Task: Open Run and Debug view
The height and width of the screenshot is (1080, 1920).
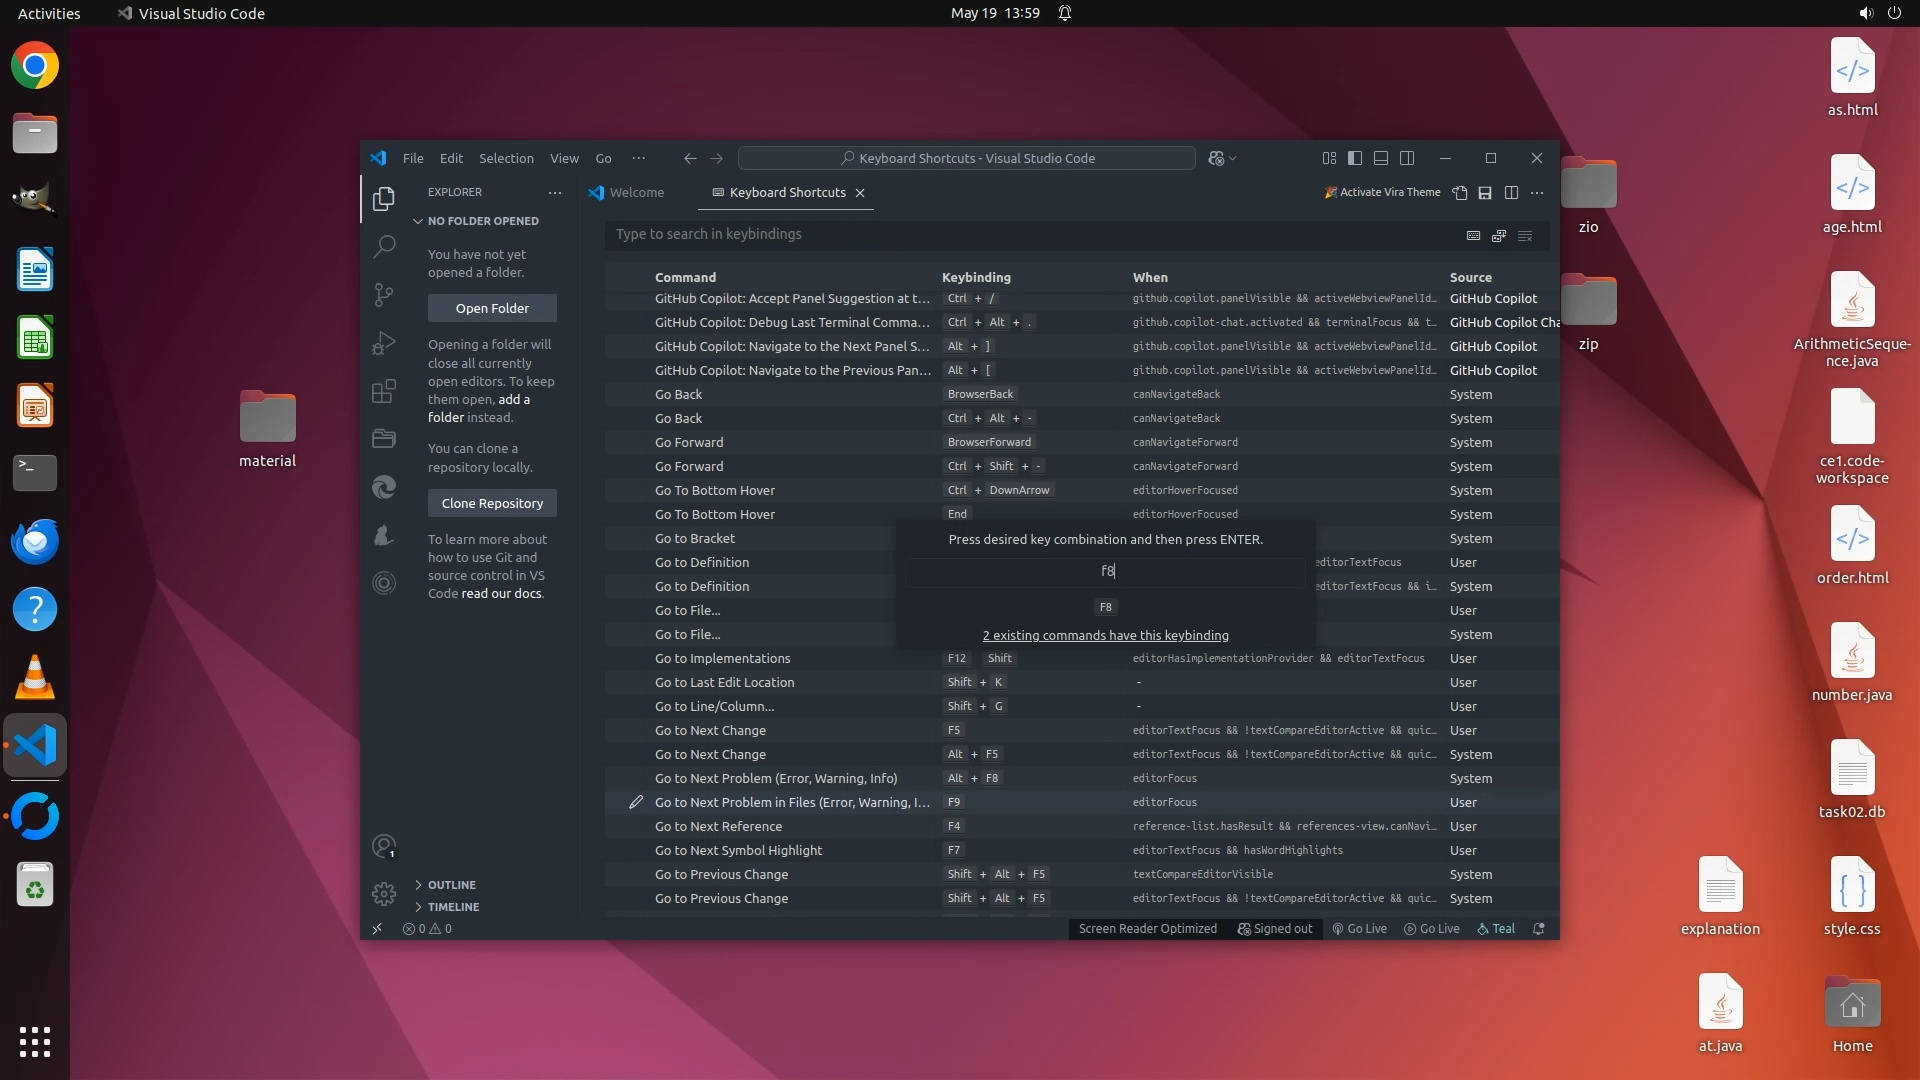Action: coord(384,343)
